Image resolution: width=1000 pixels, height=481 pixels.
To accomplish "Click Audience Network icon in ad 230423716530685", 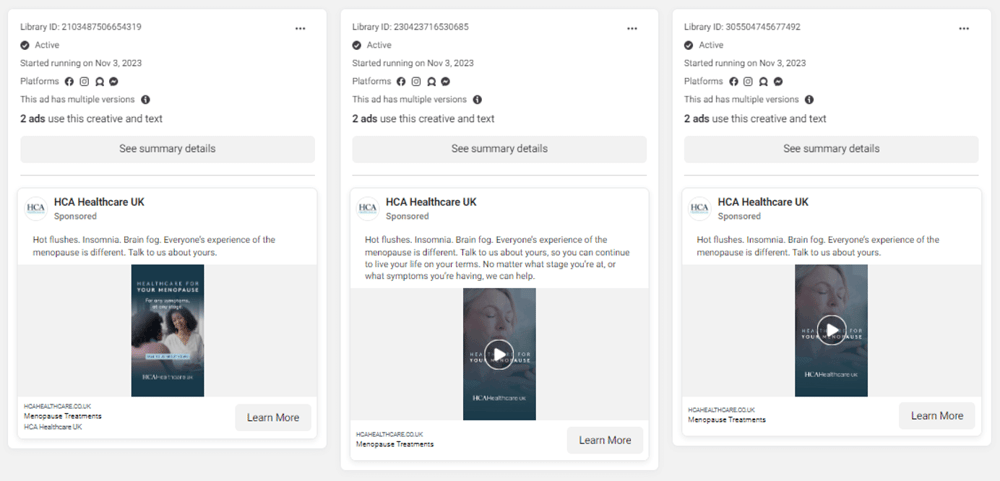I will pos(431,82).
